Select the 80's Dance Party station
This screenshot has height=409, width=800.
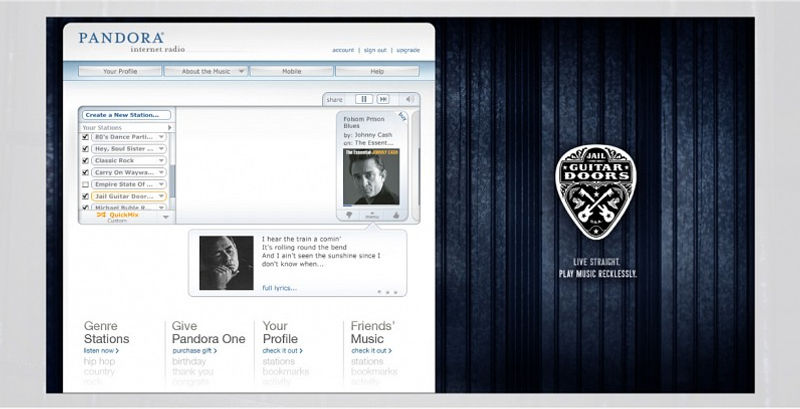[129, 137]
